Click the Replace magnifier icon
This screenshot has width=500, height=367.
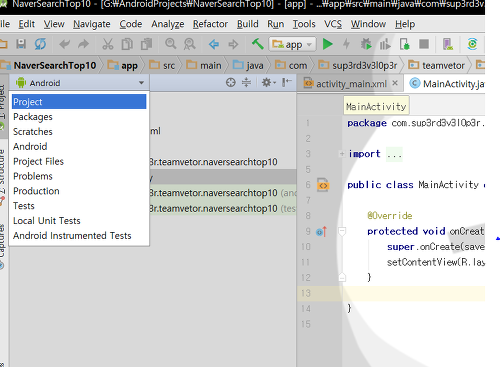click(190, 44)
